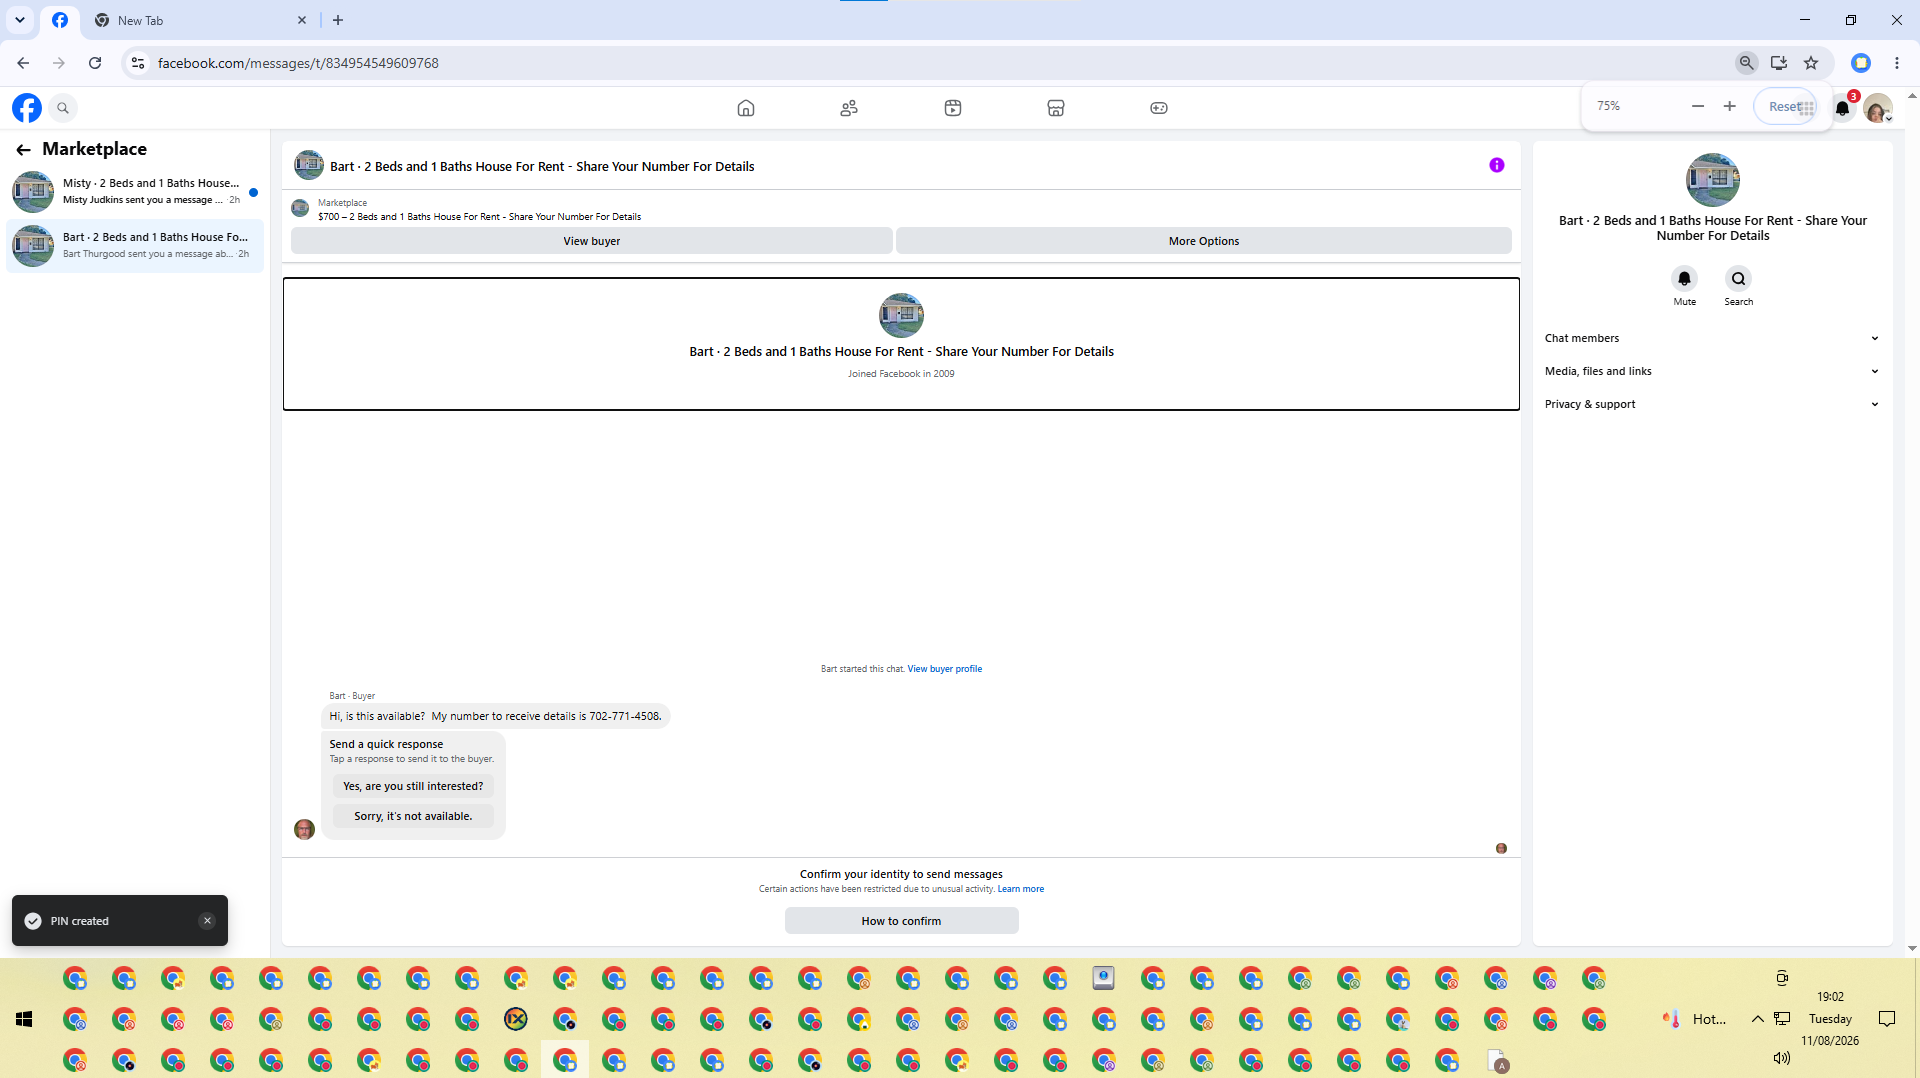Open the View buyer profile link

[945, 669]
